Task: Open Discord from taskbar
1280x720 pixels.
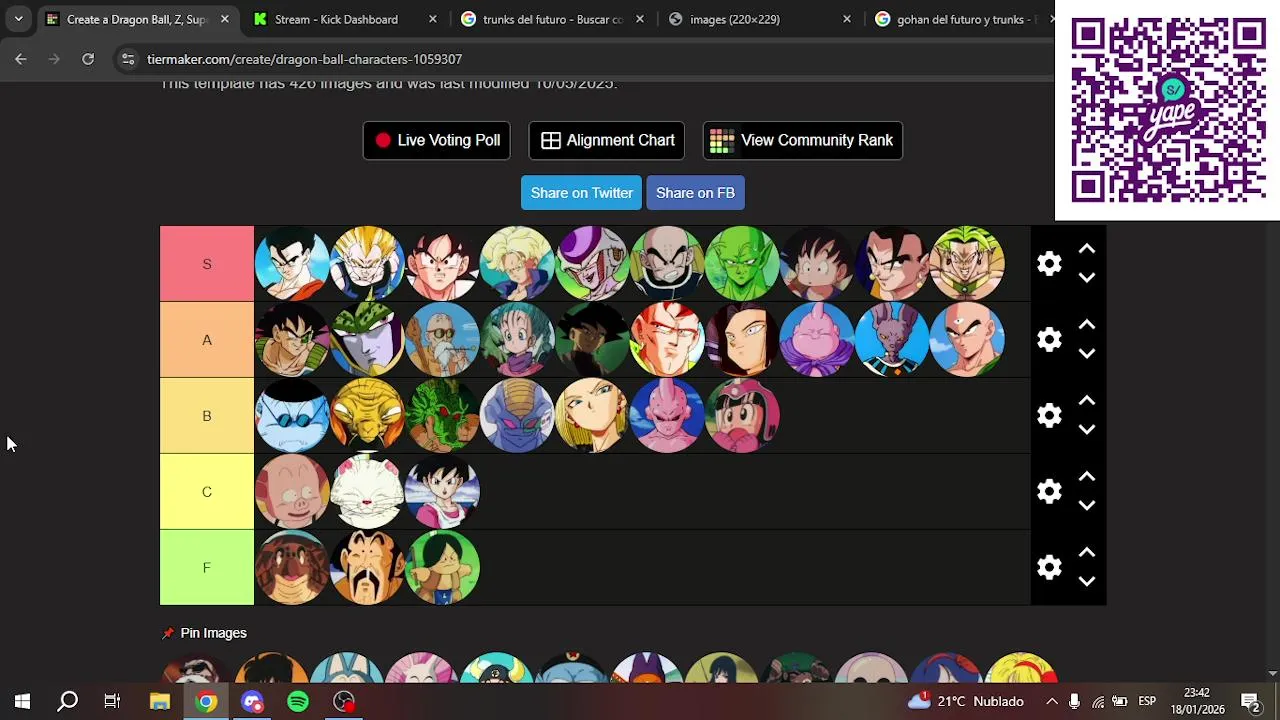Action: coord(252,702)
